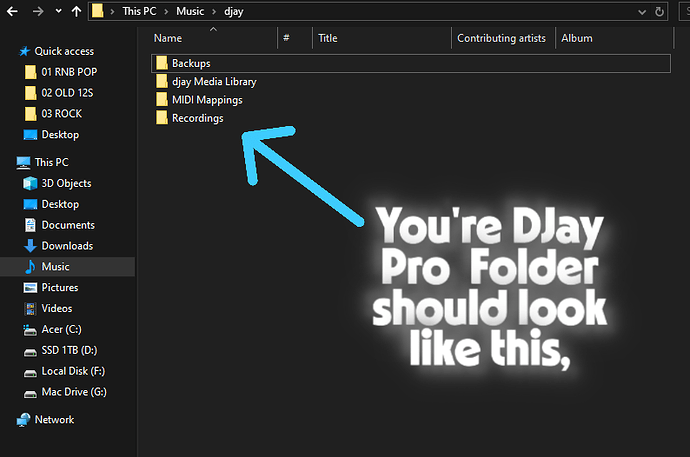Open Desktop under This PC
The width and height of the screenshot is (690, 457).
[x=60, y=204]
